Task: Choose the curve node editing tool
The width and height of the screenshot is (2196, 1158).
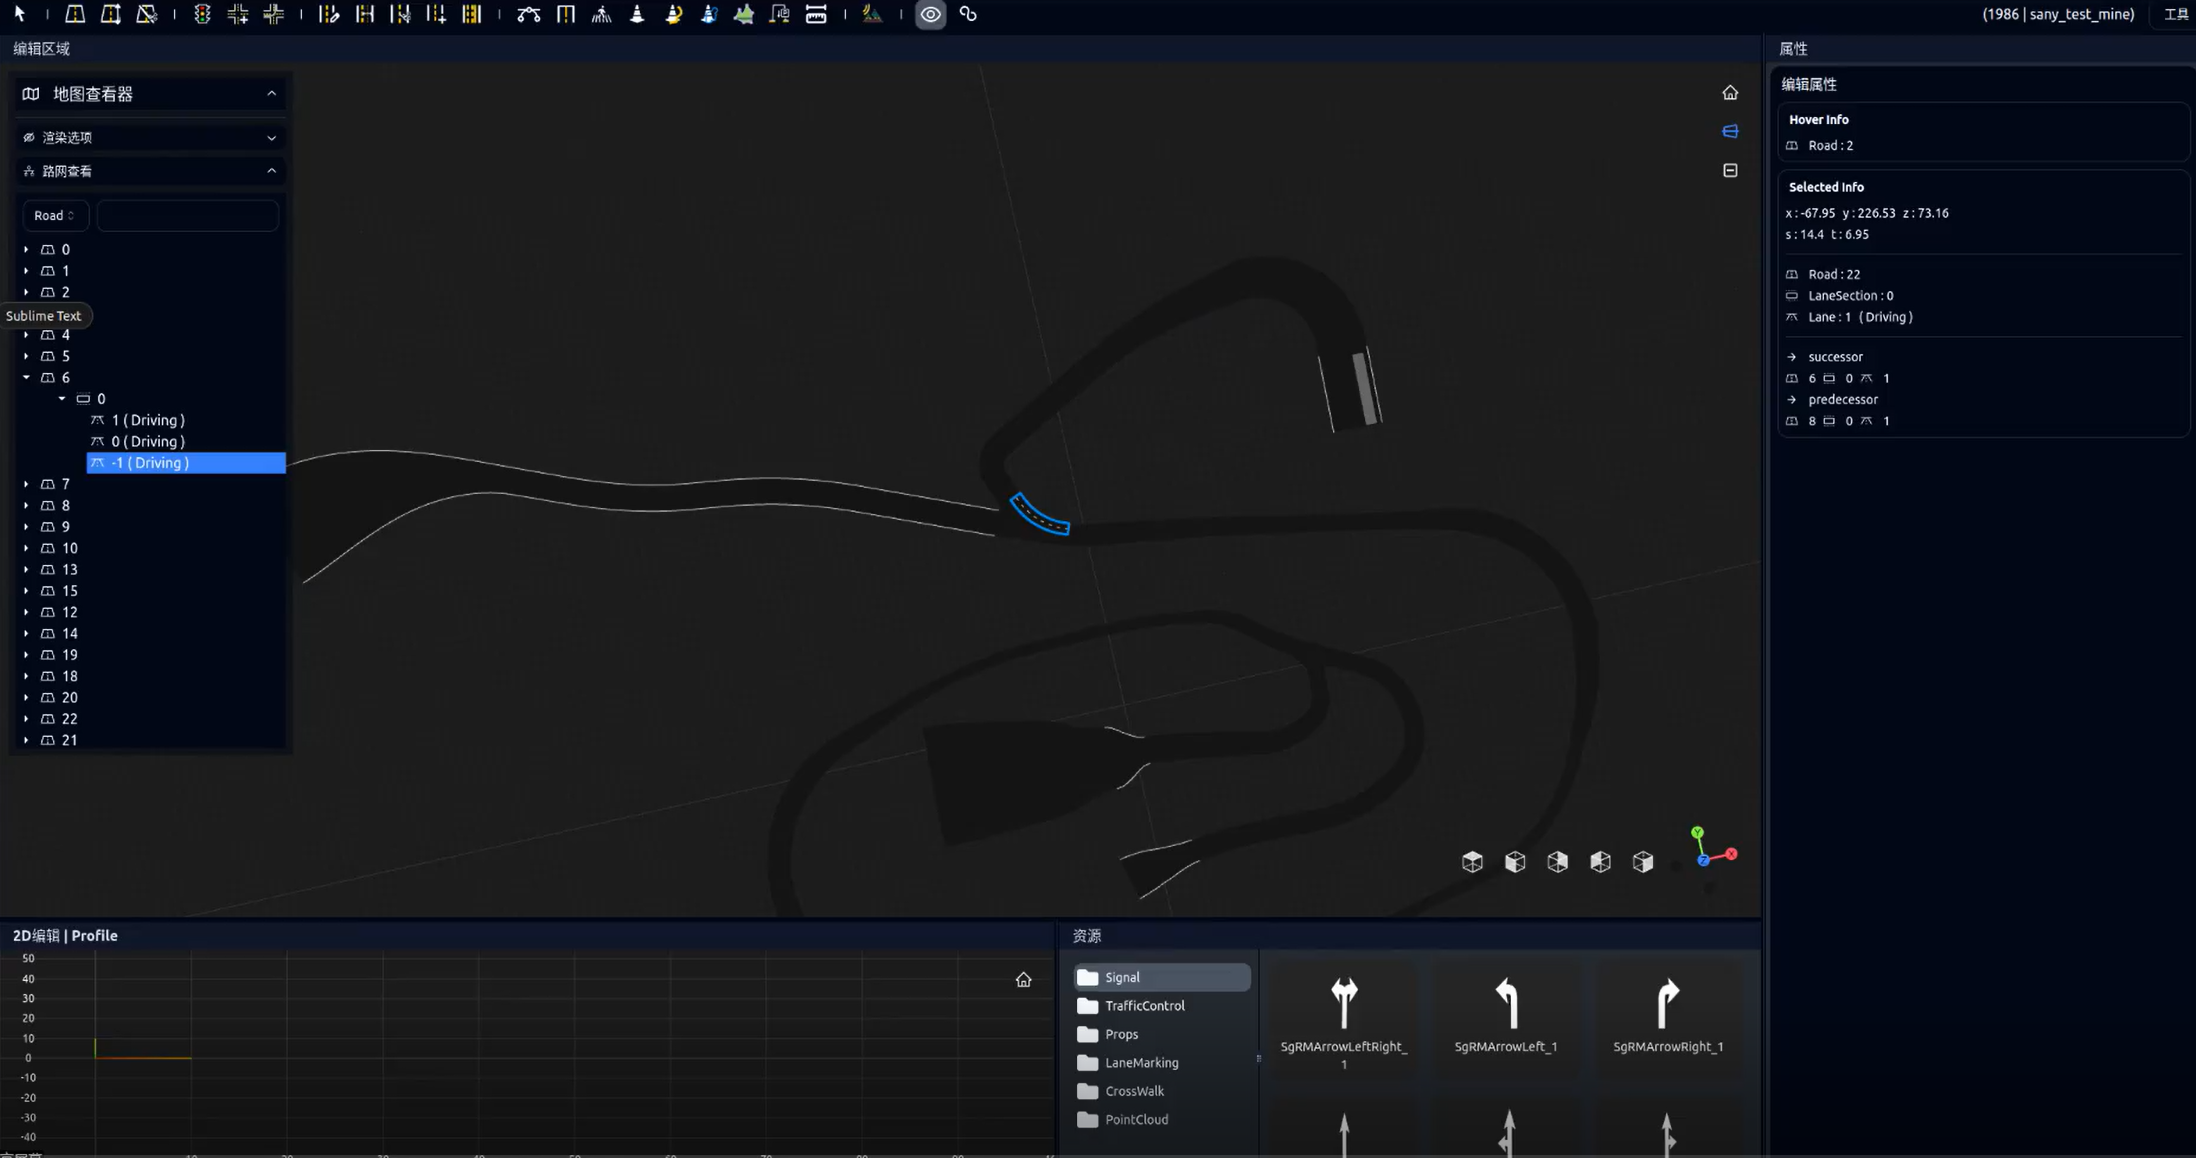Action: (529, 14)
